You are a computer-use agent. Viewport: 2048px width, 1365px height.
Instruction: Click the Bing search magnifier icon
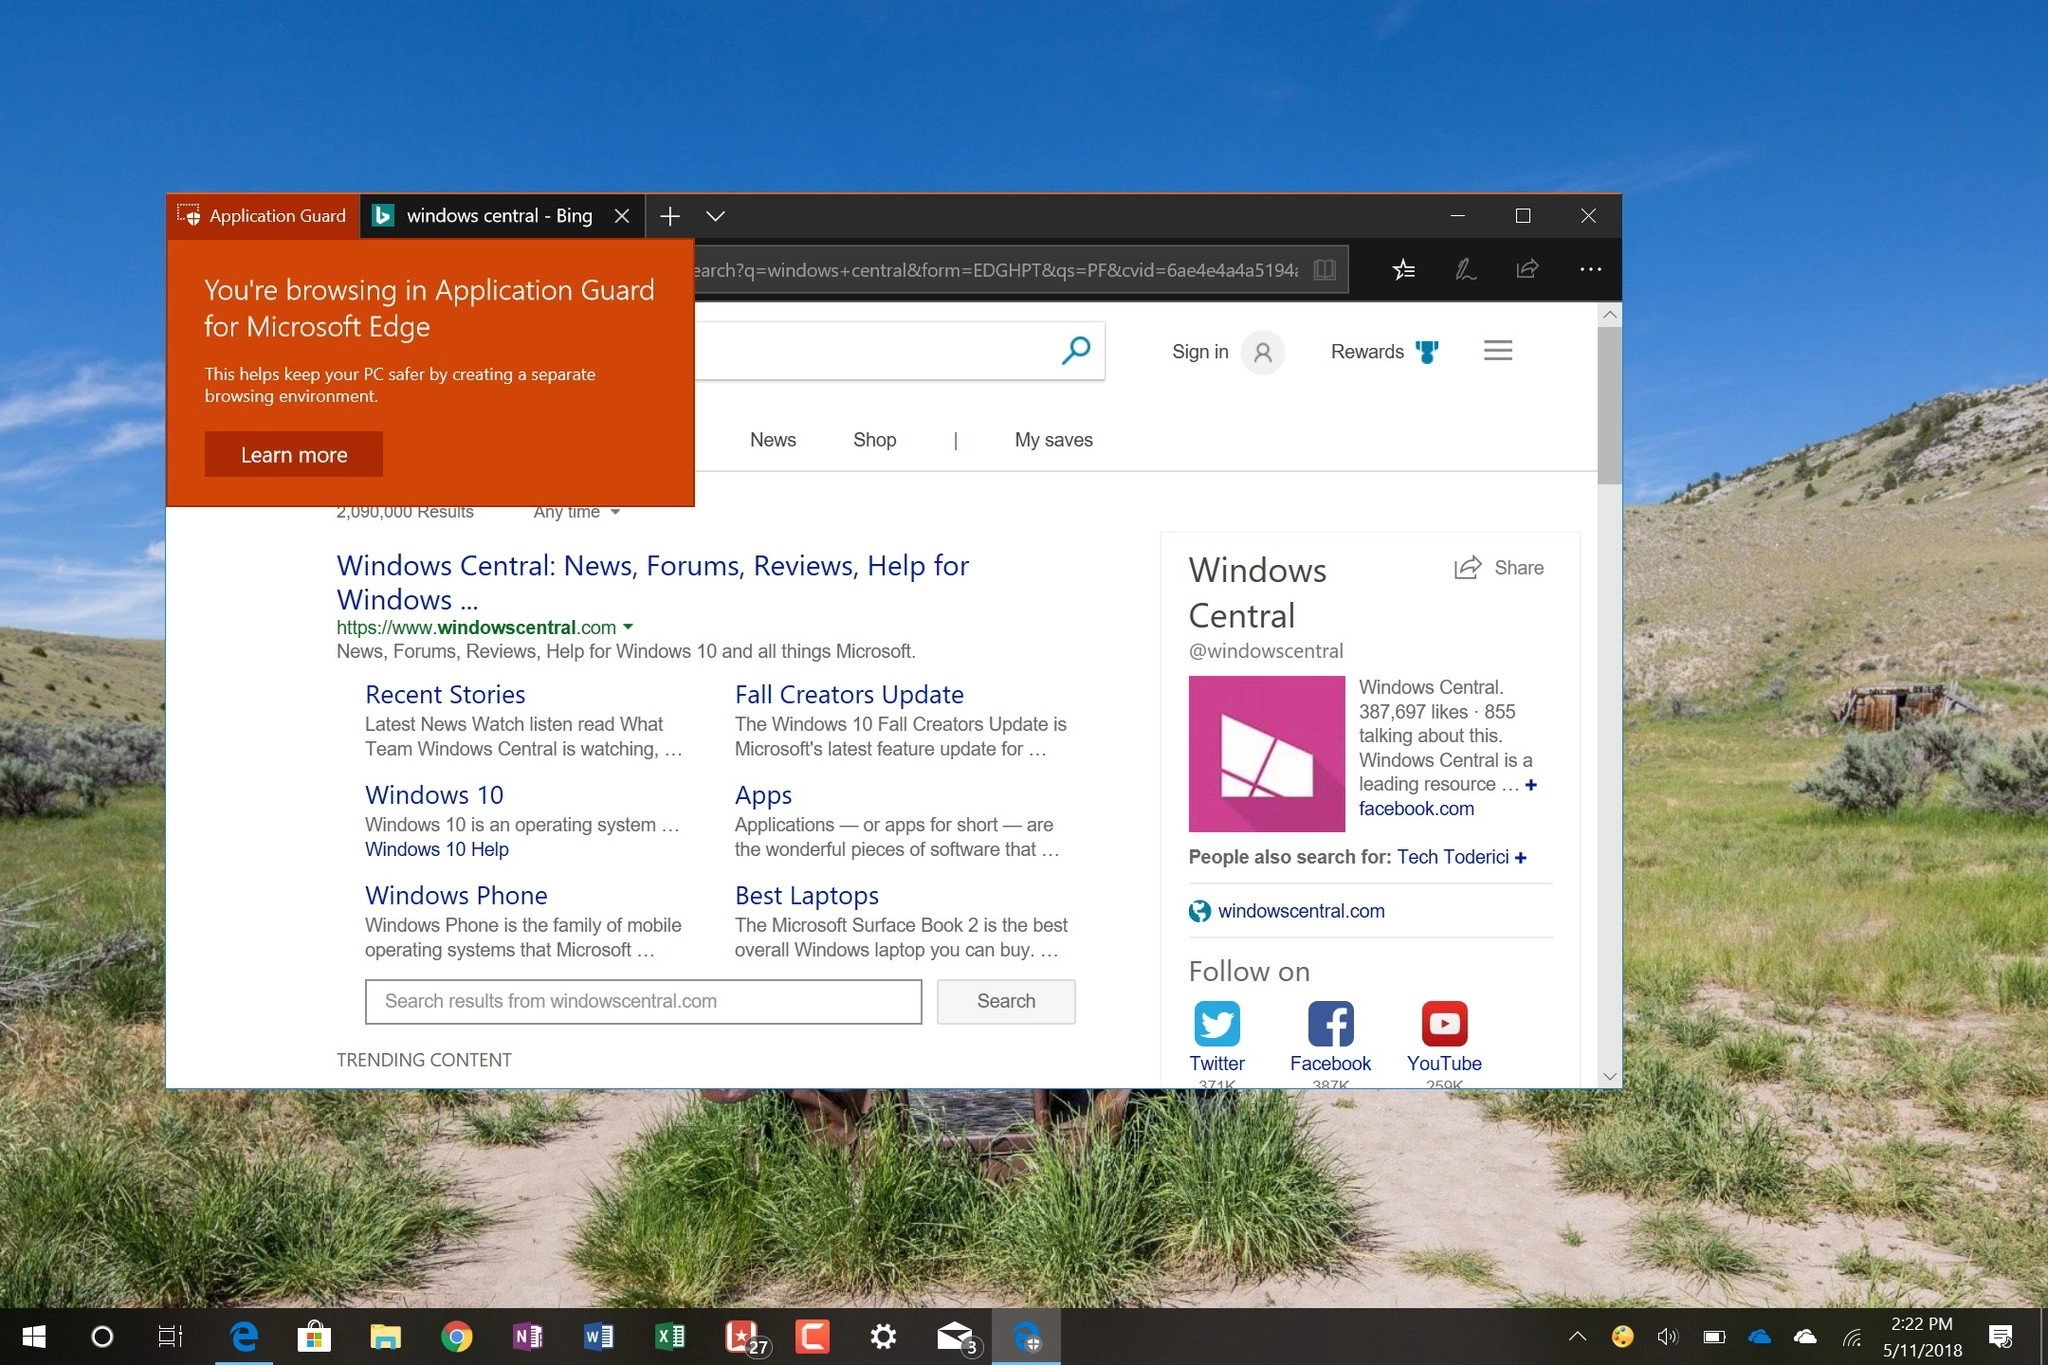[1076, 351]
